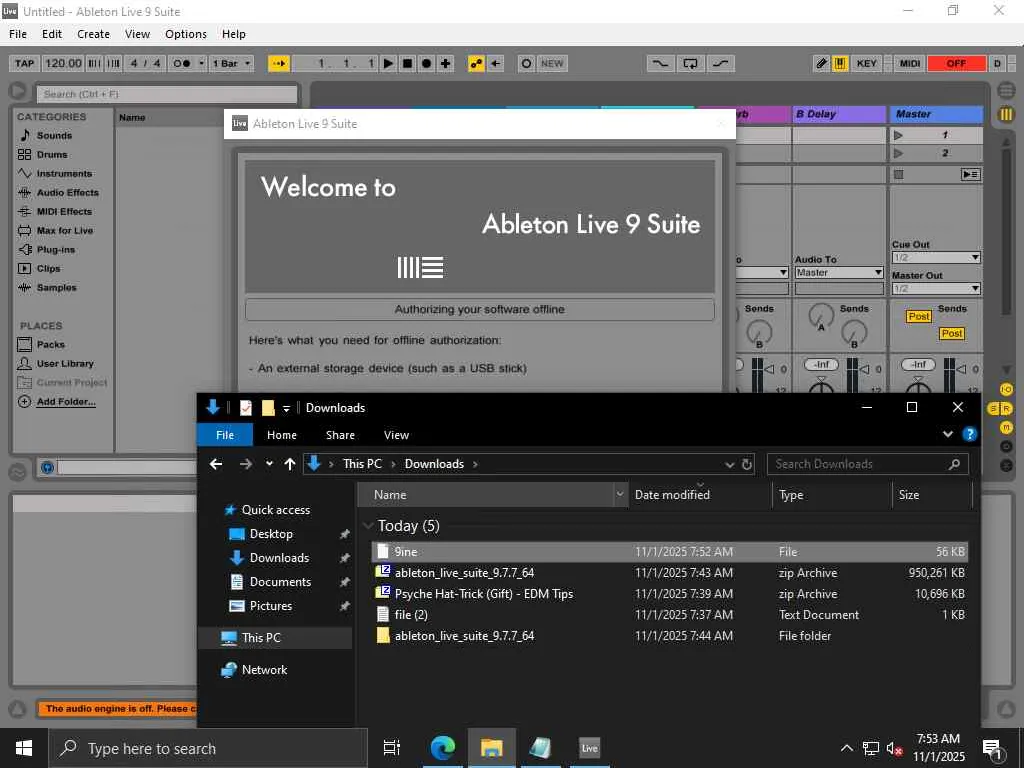The height and width of the screenshot is (768, 1024).
Task: Click the Re-enable Automation arrow button
Action: [x=496, y=63]
